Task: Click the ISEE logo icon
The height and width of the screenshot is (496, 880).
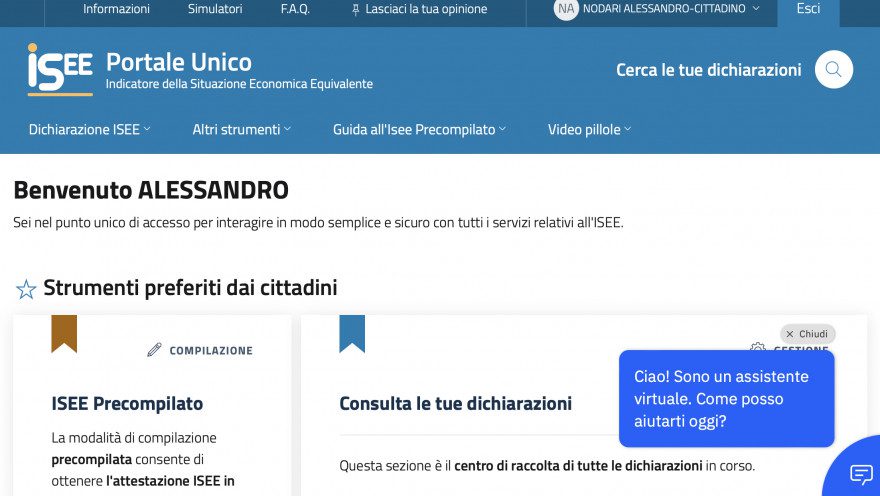Action: (x=60, y=70)
